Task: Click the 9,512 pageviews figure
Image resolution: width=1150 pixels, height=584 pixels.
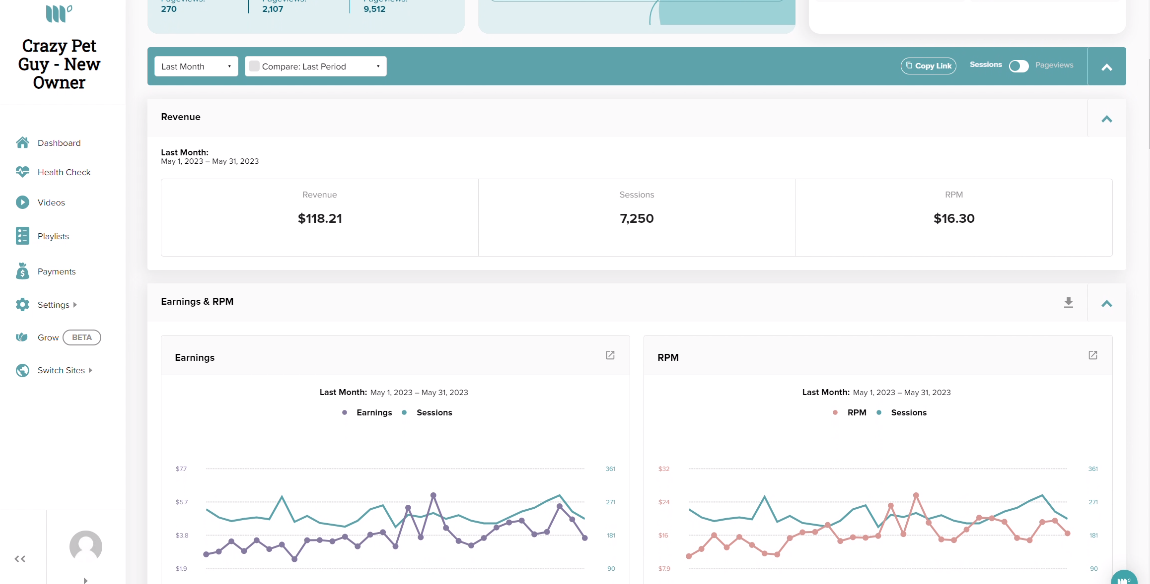Action: tap(374, 10)
